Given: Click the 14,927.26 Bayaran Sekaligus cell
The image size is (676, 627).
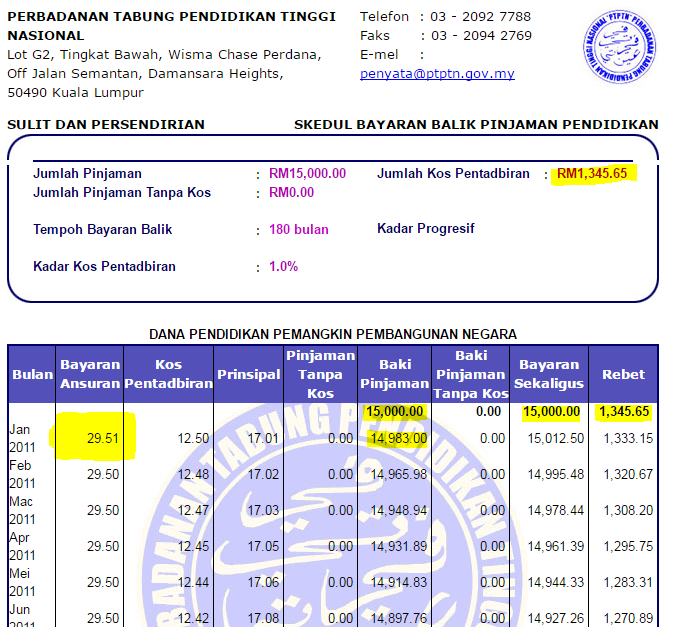Looking at the screenshot, I should coord(556,618).
